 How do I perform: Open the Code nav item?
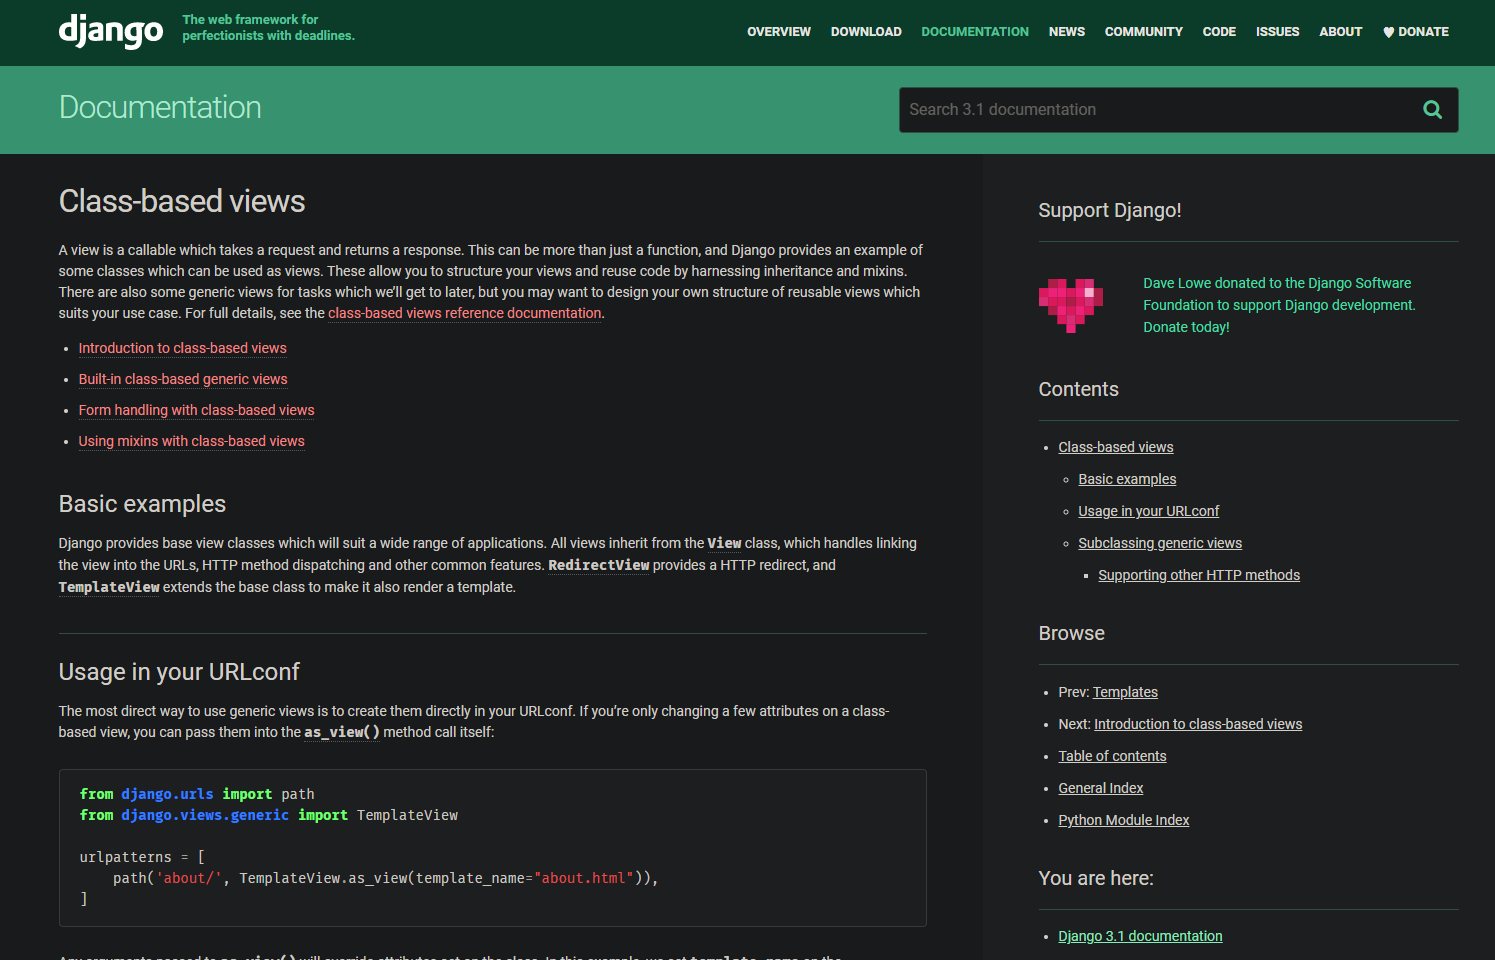click(1219, 32)
